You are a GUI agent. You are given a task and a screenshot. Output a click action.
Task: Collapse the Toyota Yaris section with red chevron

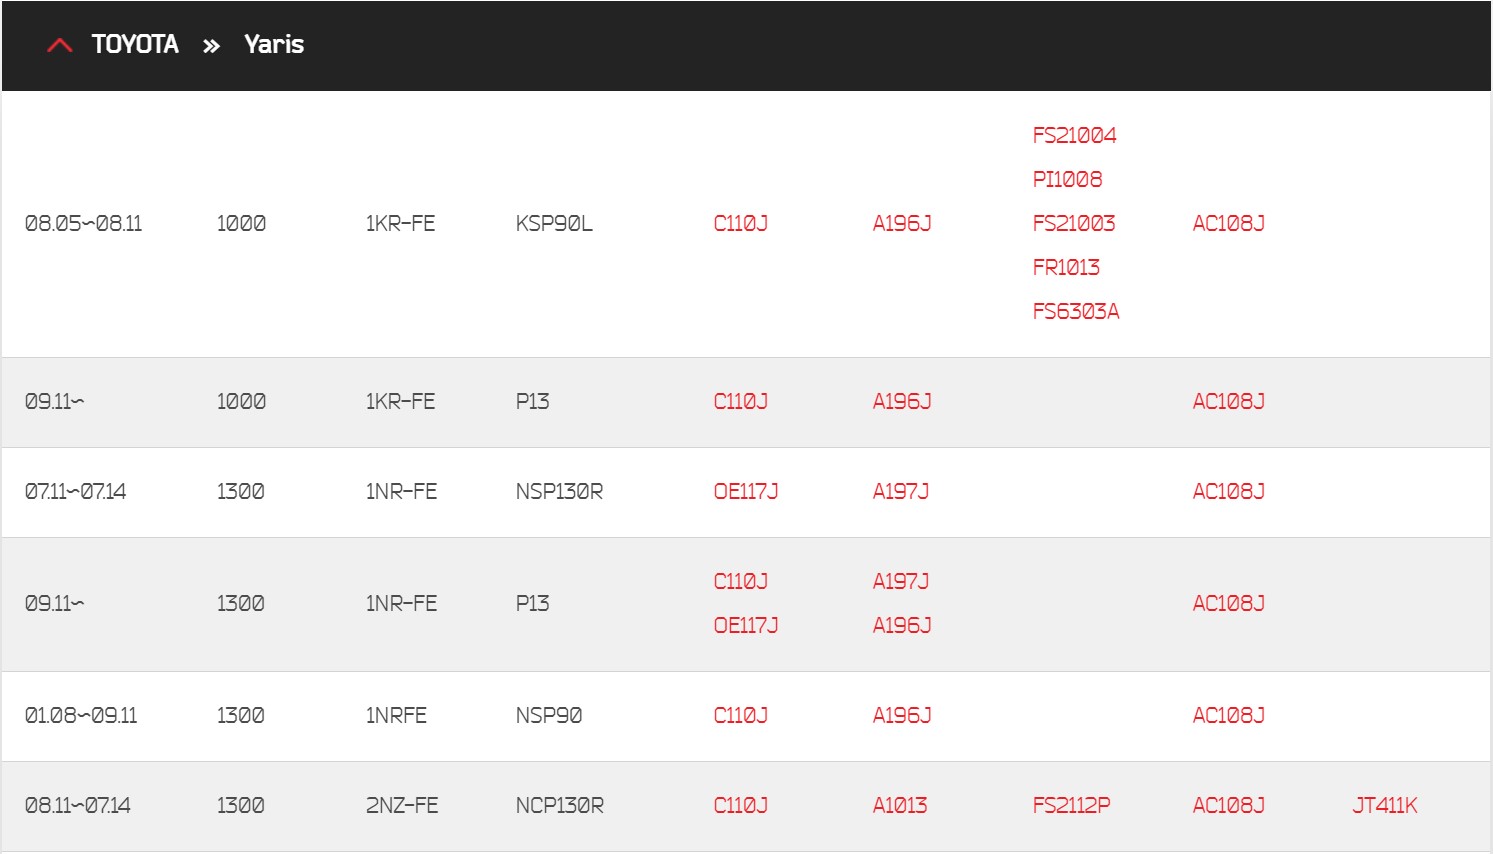[60, 45]
